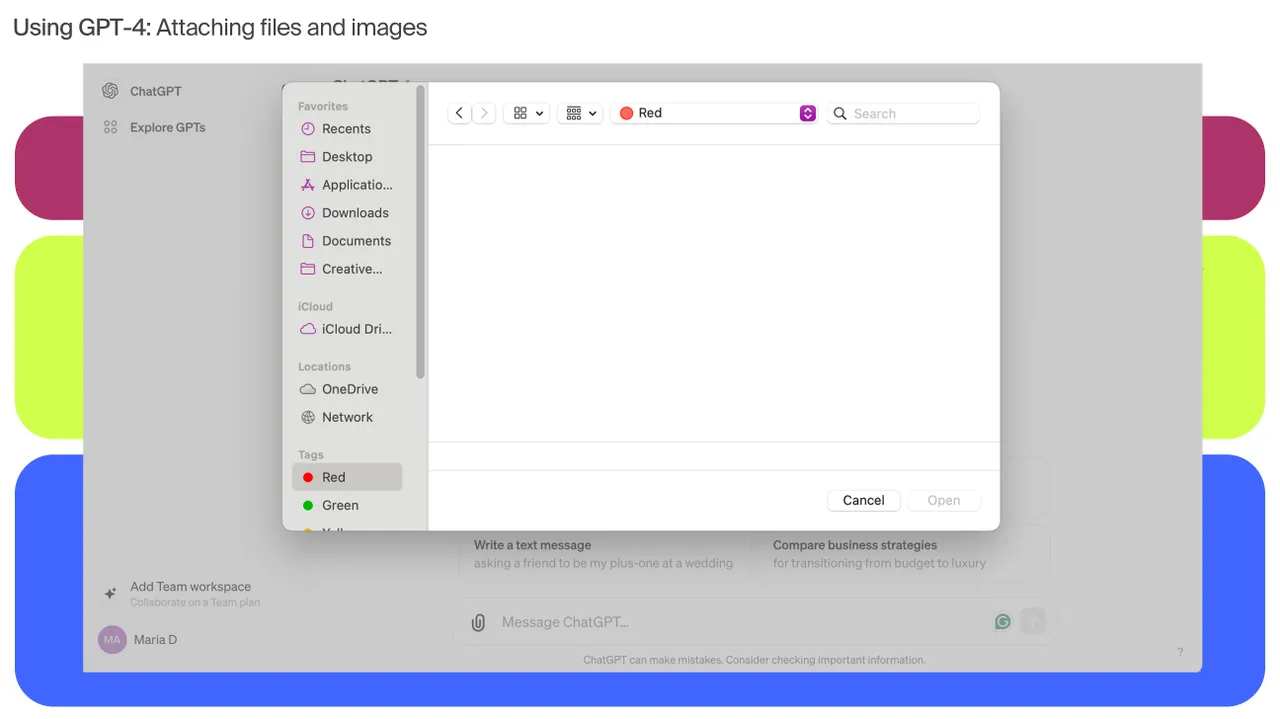This screenshot has height=719, width=1280.
Task: Go forward with the right chevron button
Action: coord(484,113)
